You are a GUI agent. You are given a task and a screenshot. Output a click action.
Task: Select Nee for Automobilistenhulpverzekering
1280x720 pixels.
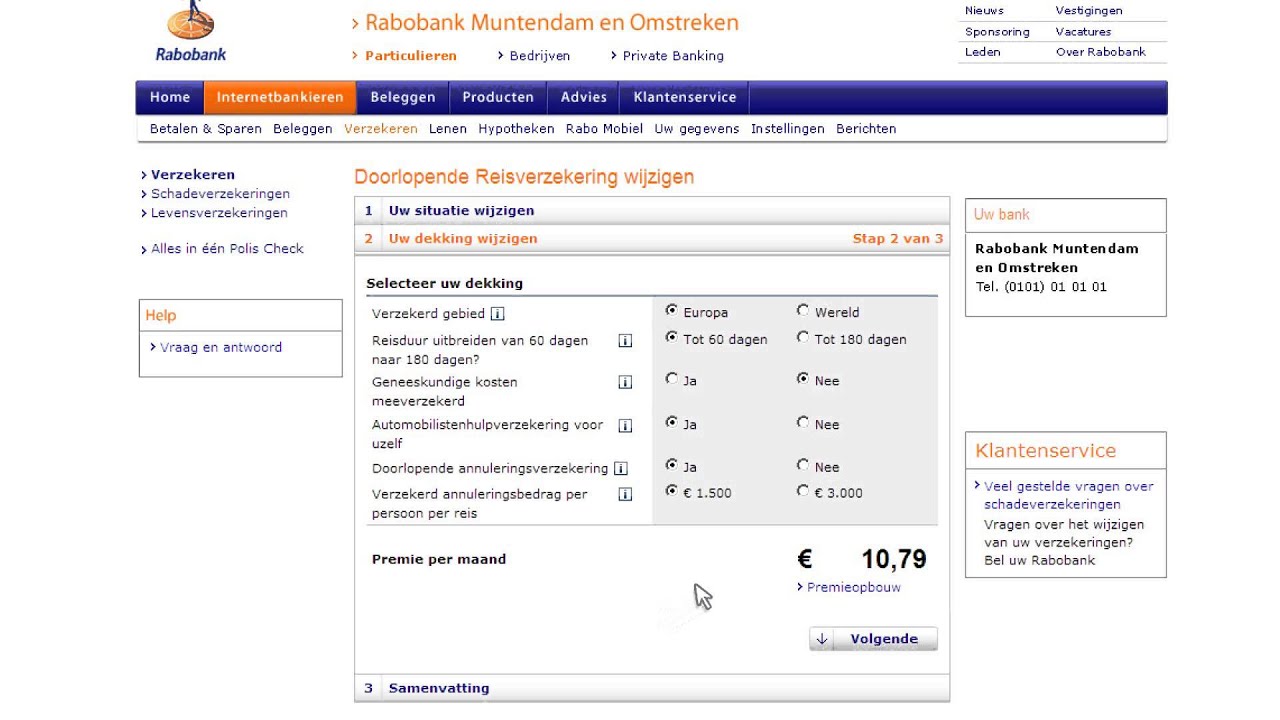click(x=802, y=423)
